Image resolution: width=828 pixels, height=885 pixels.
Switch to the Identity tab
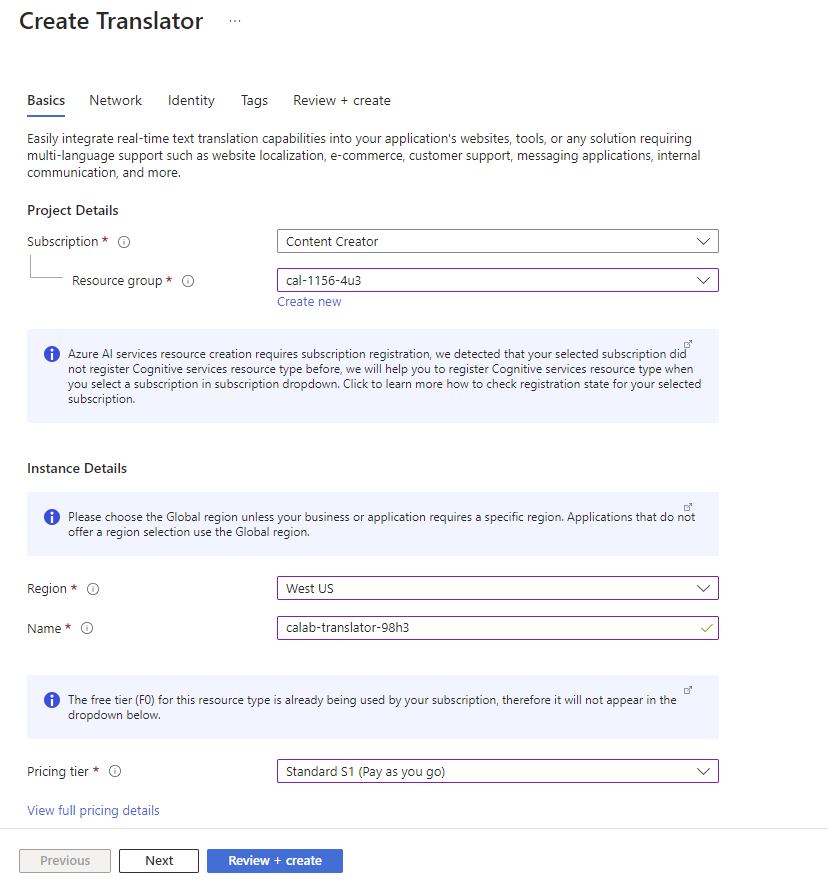pos(191,100)
